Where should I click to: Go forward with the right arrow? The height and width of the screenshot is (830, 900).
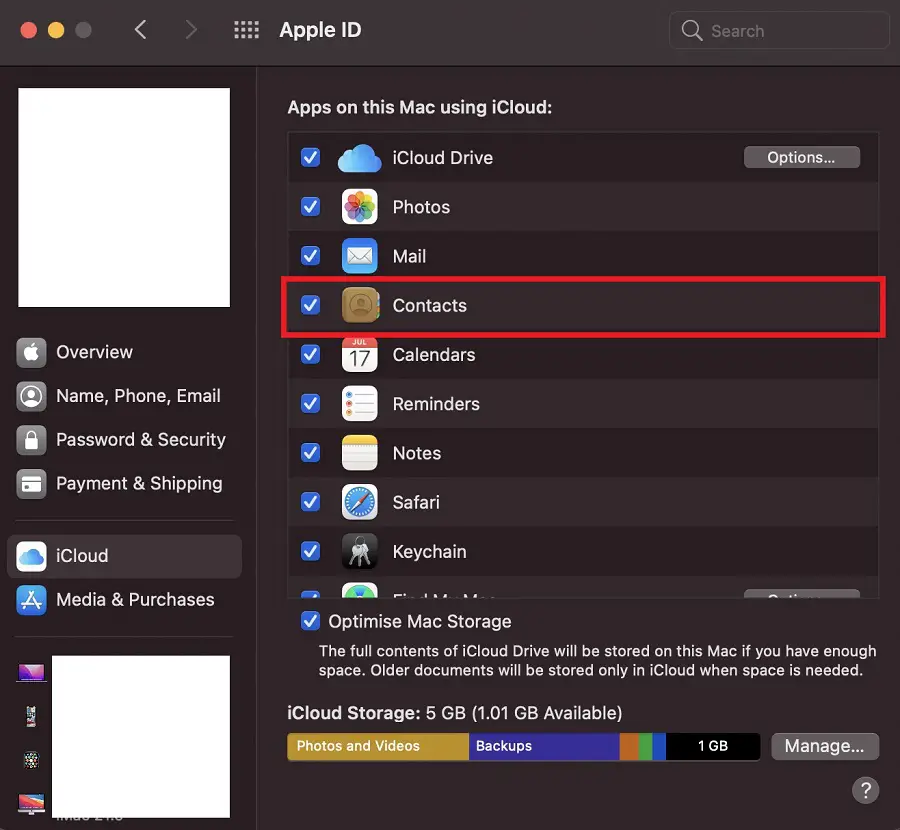pos(191,30)
